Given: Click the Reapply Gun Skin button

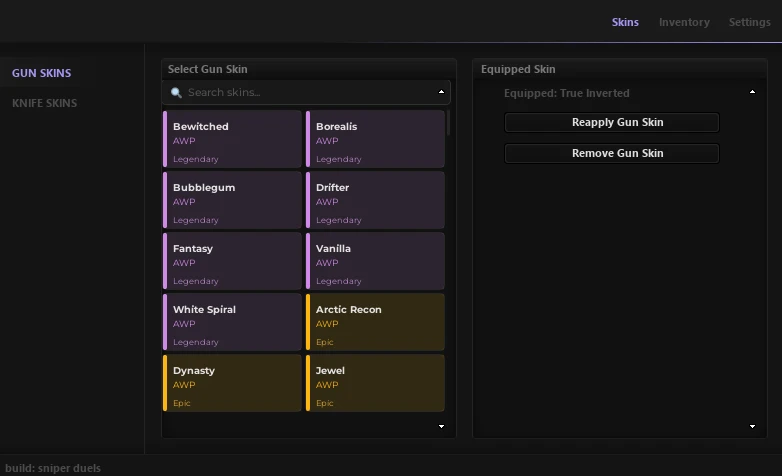Looking at the screenshot, I should click(x=612, y=122).
